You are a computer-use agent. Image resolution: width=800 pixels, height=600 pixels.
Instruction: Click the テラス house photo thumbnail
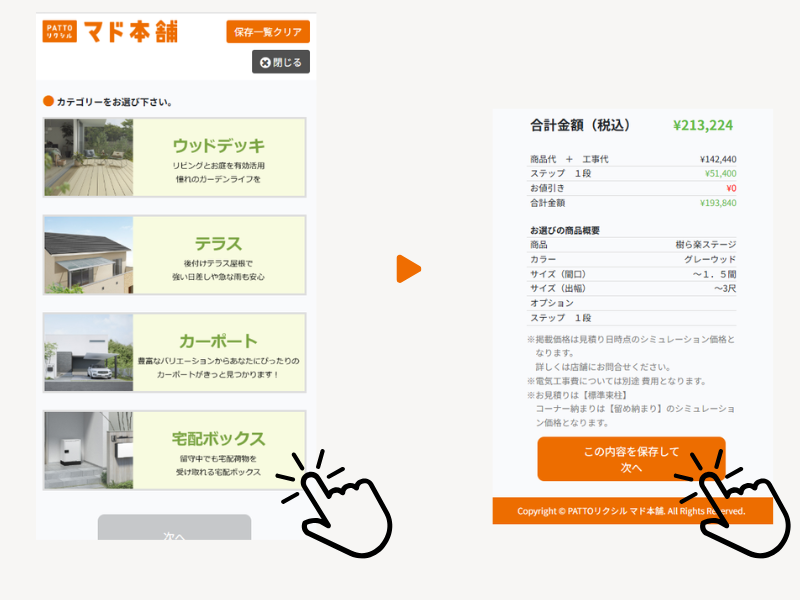coord(88,255)
